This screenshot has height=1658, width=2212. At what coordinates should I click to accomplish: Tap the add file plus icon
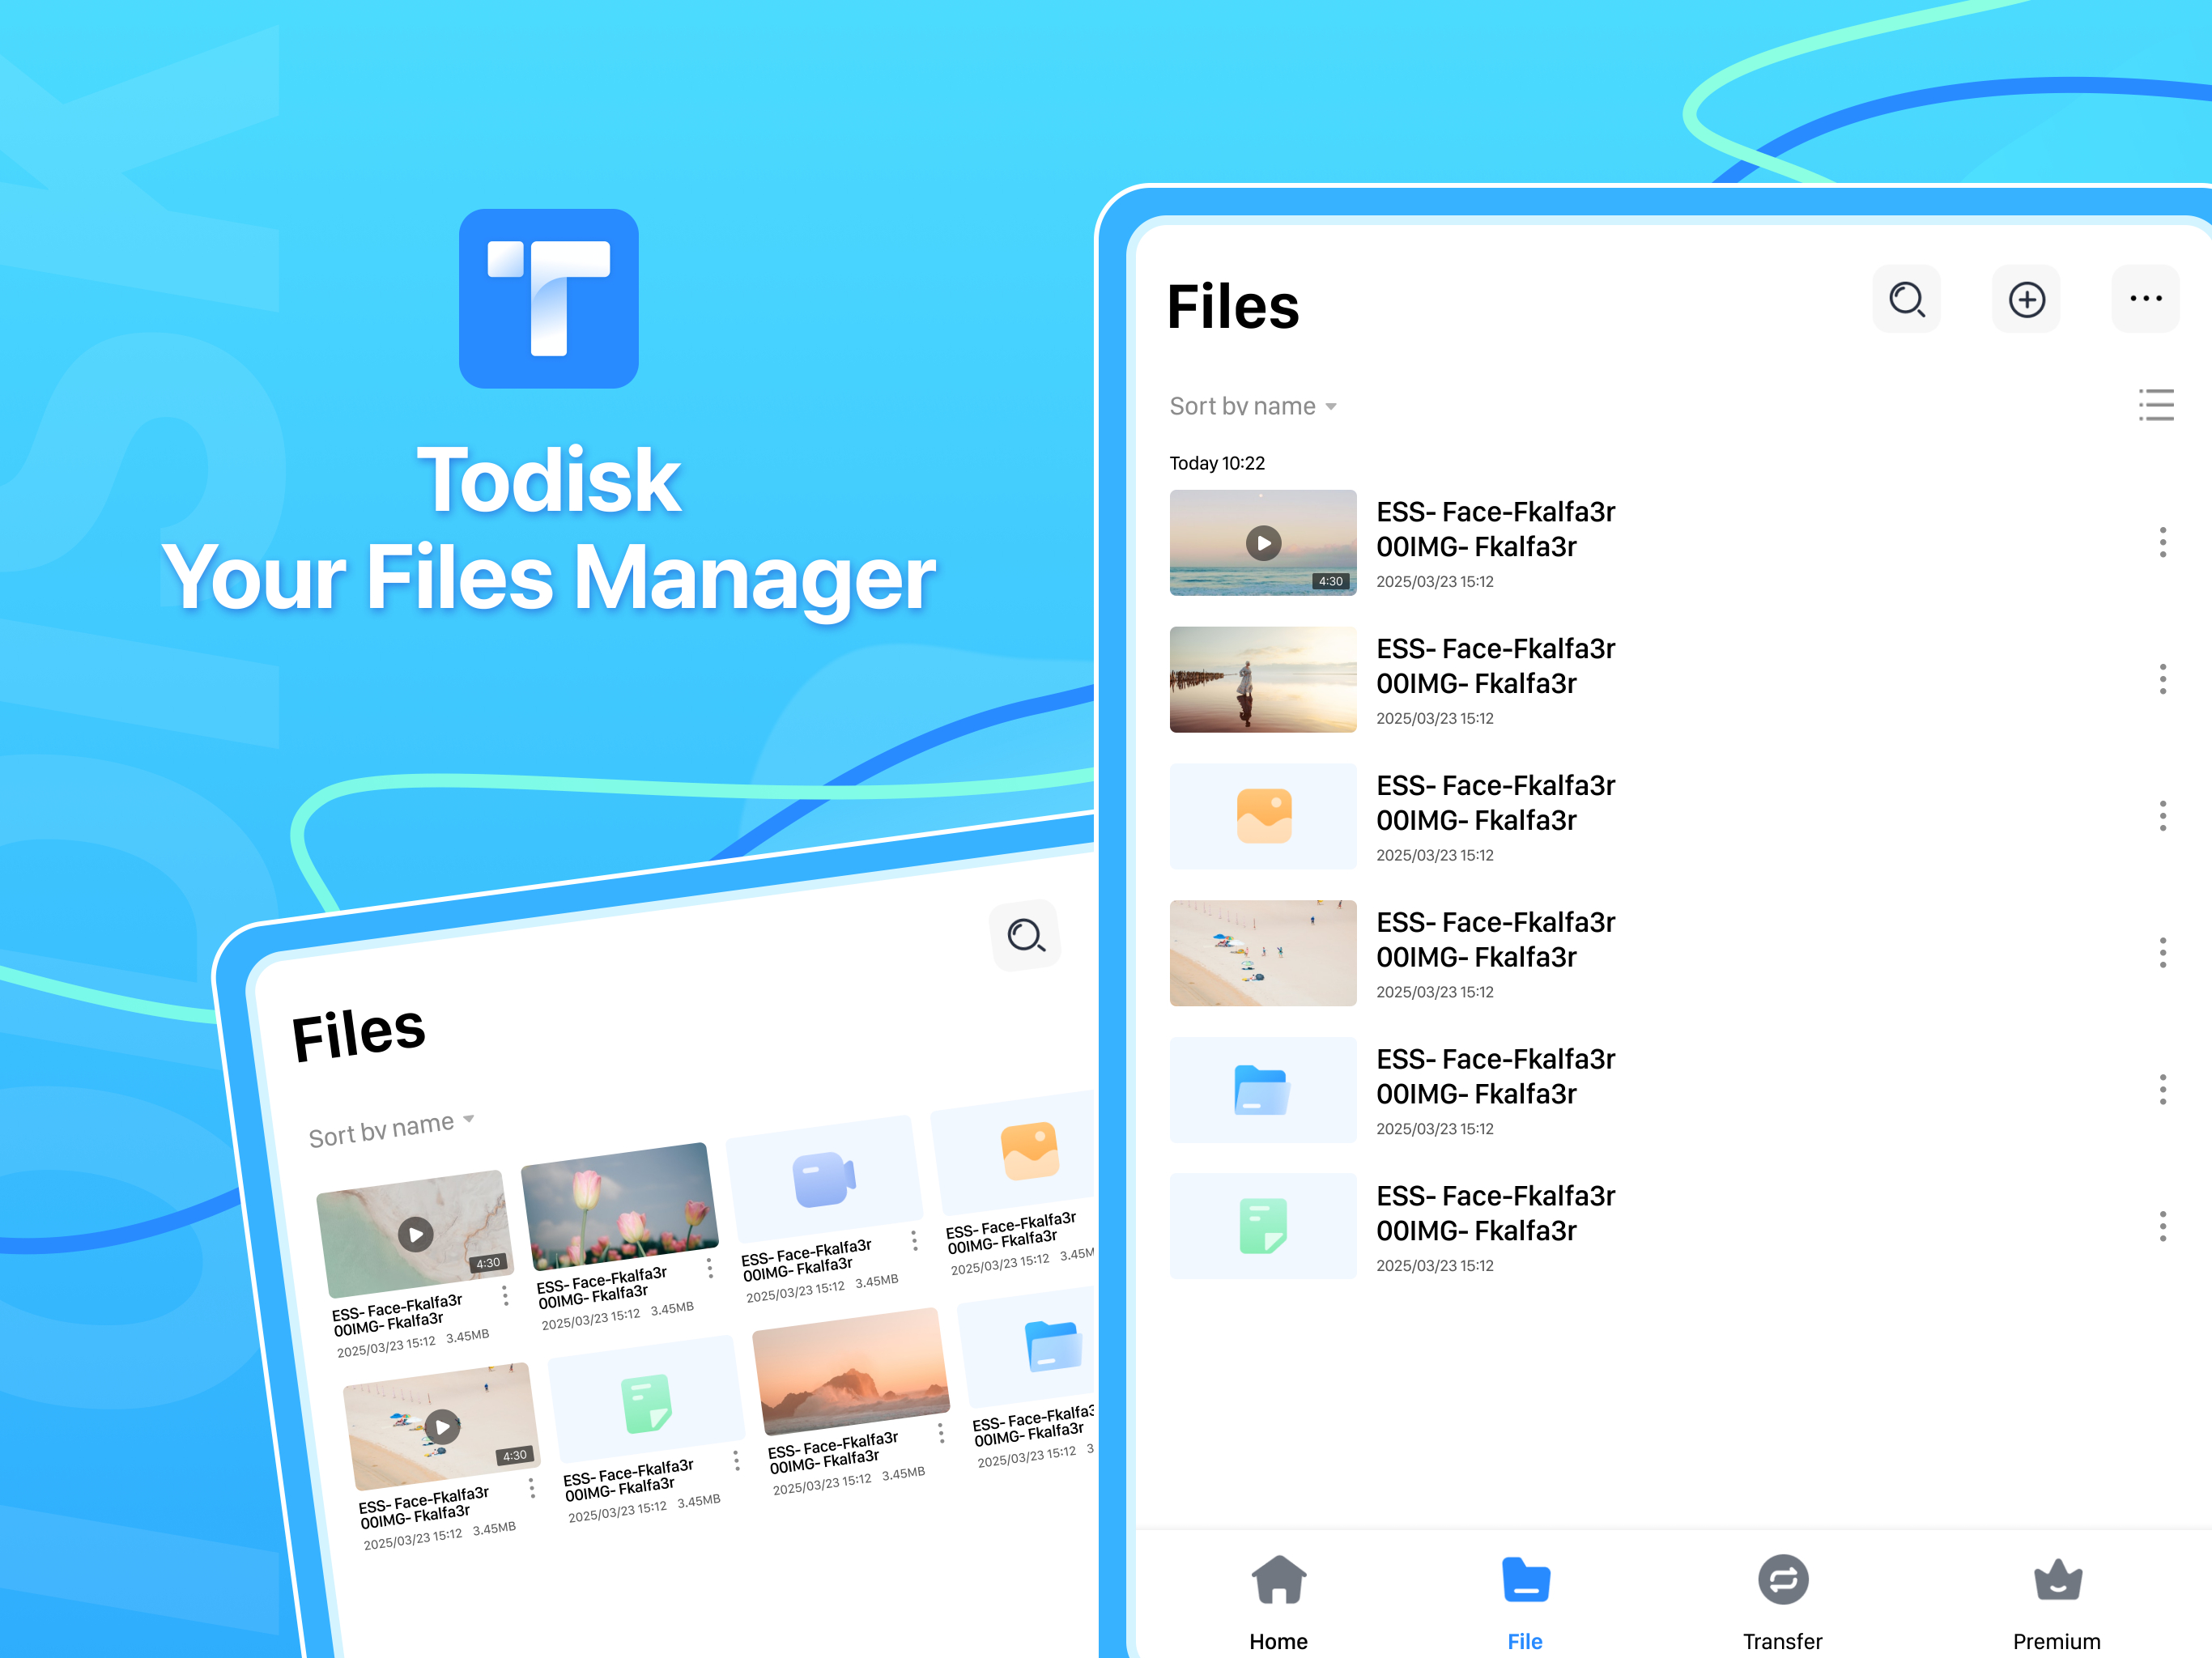(2026, 299)
